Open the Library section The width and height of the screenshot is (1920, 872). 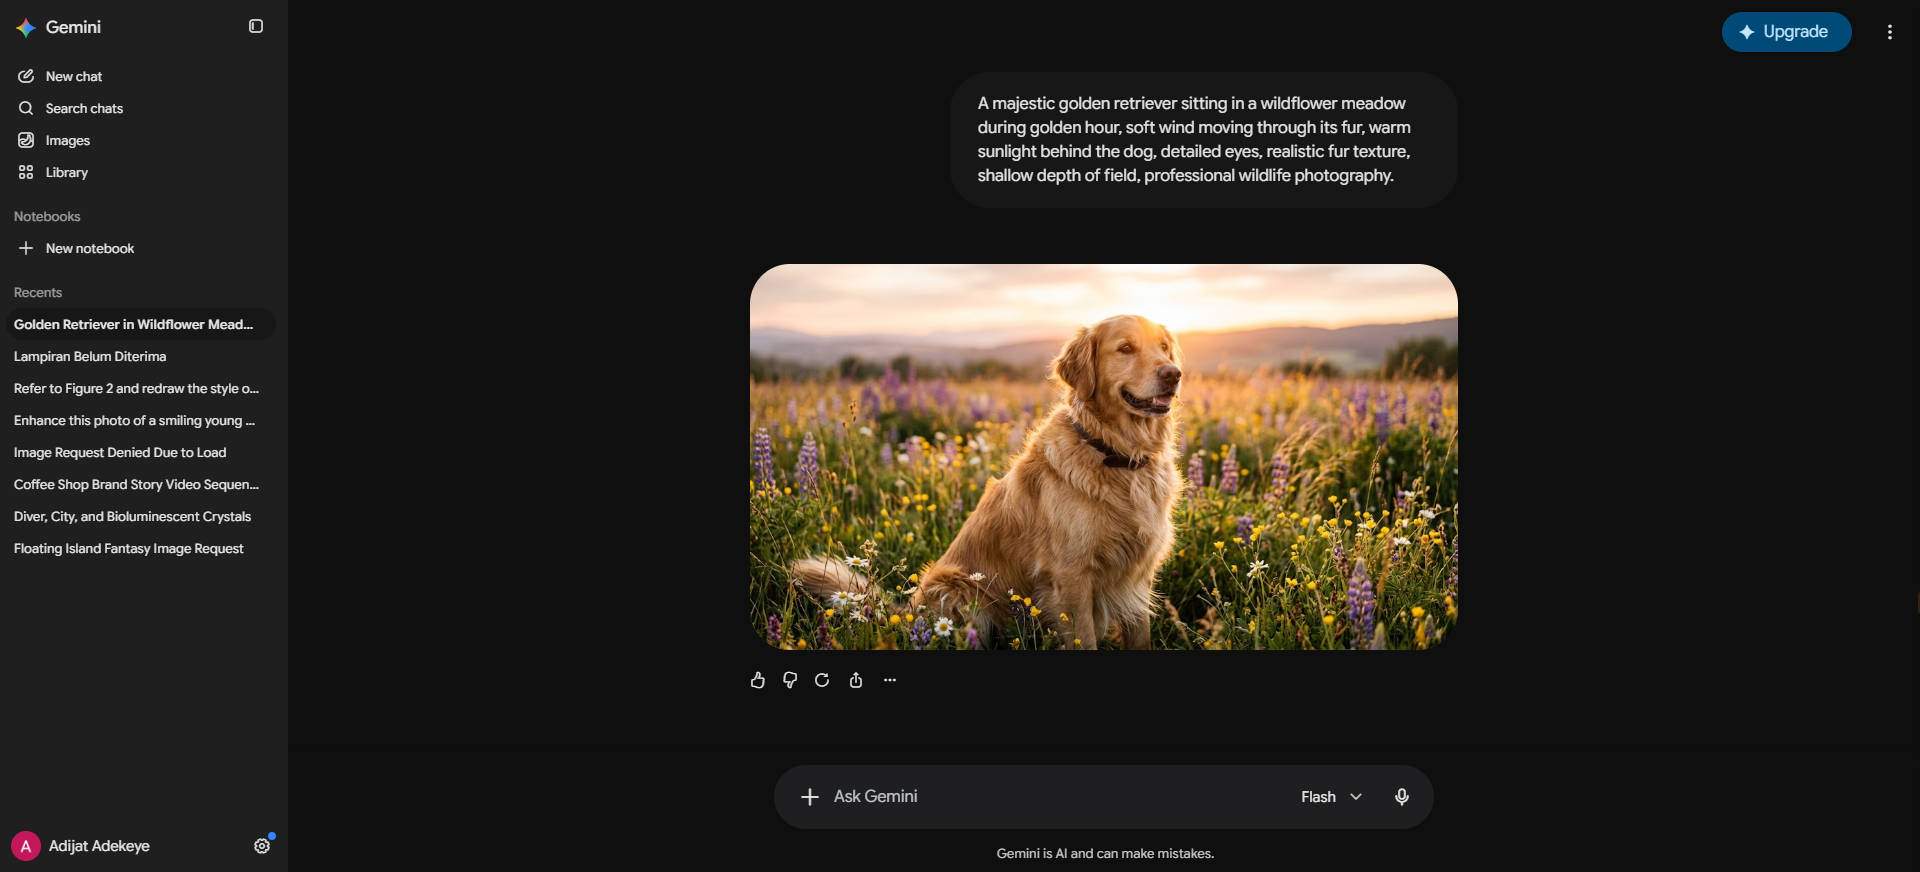(140, 172)
